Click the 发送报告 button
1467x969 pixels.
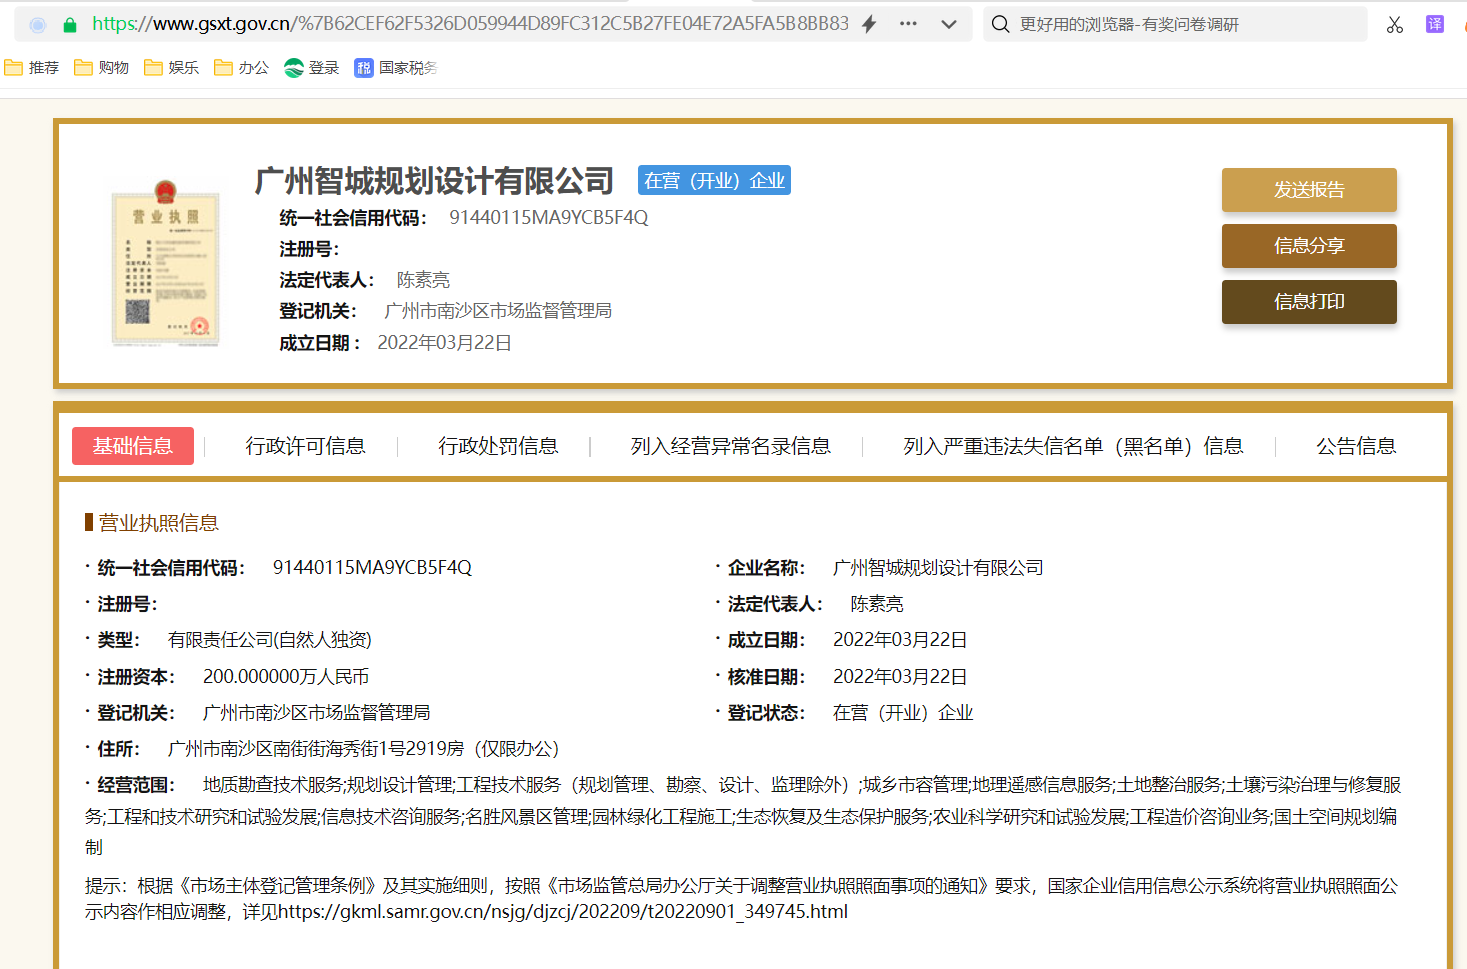pos(1308,189)
